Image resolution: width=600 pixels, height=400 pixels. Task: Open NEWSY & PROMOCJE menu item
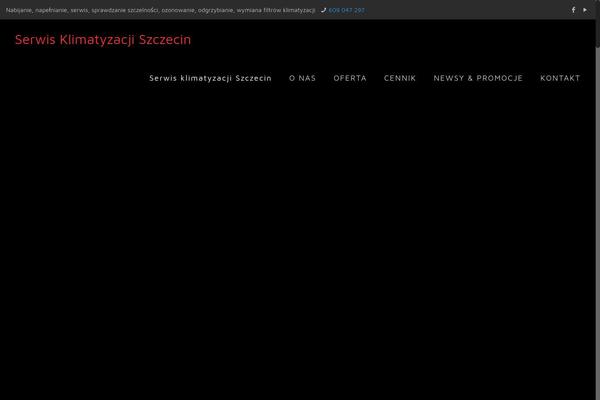pos(478,78)
